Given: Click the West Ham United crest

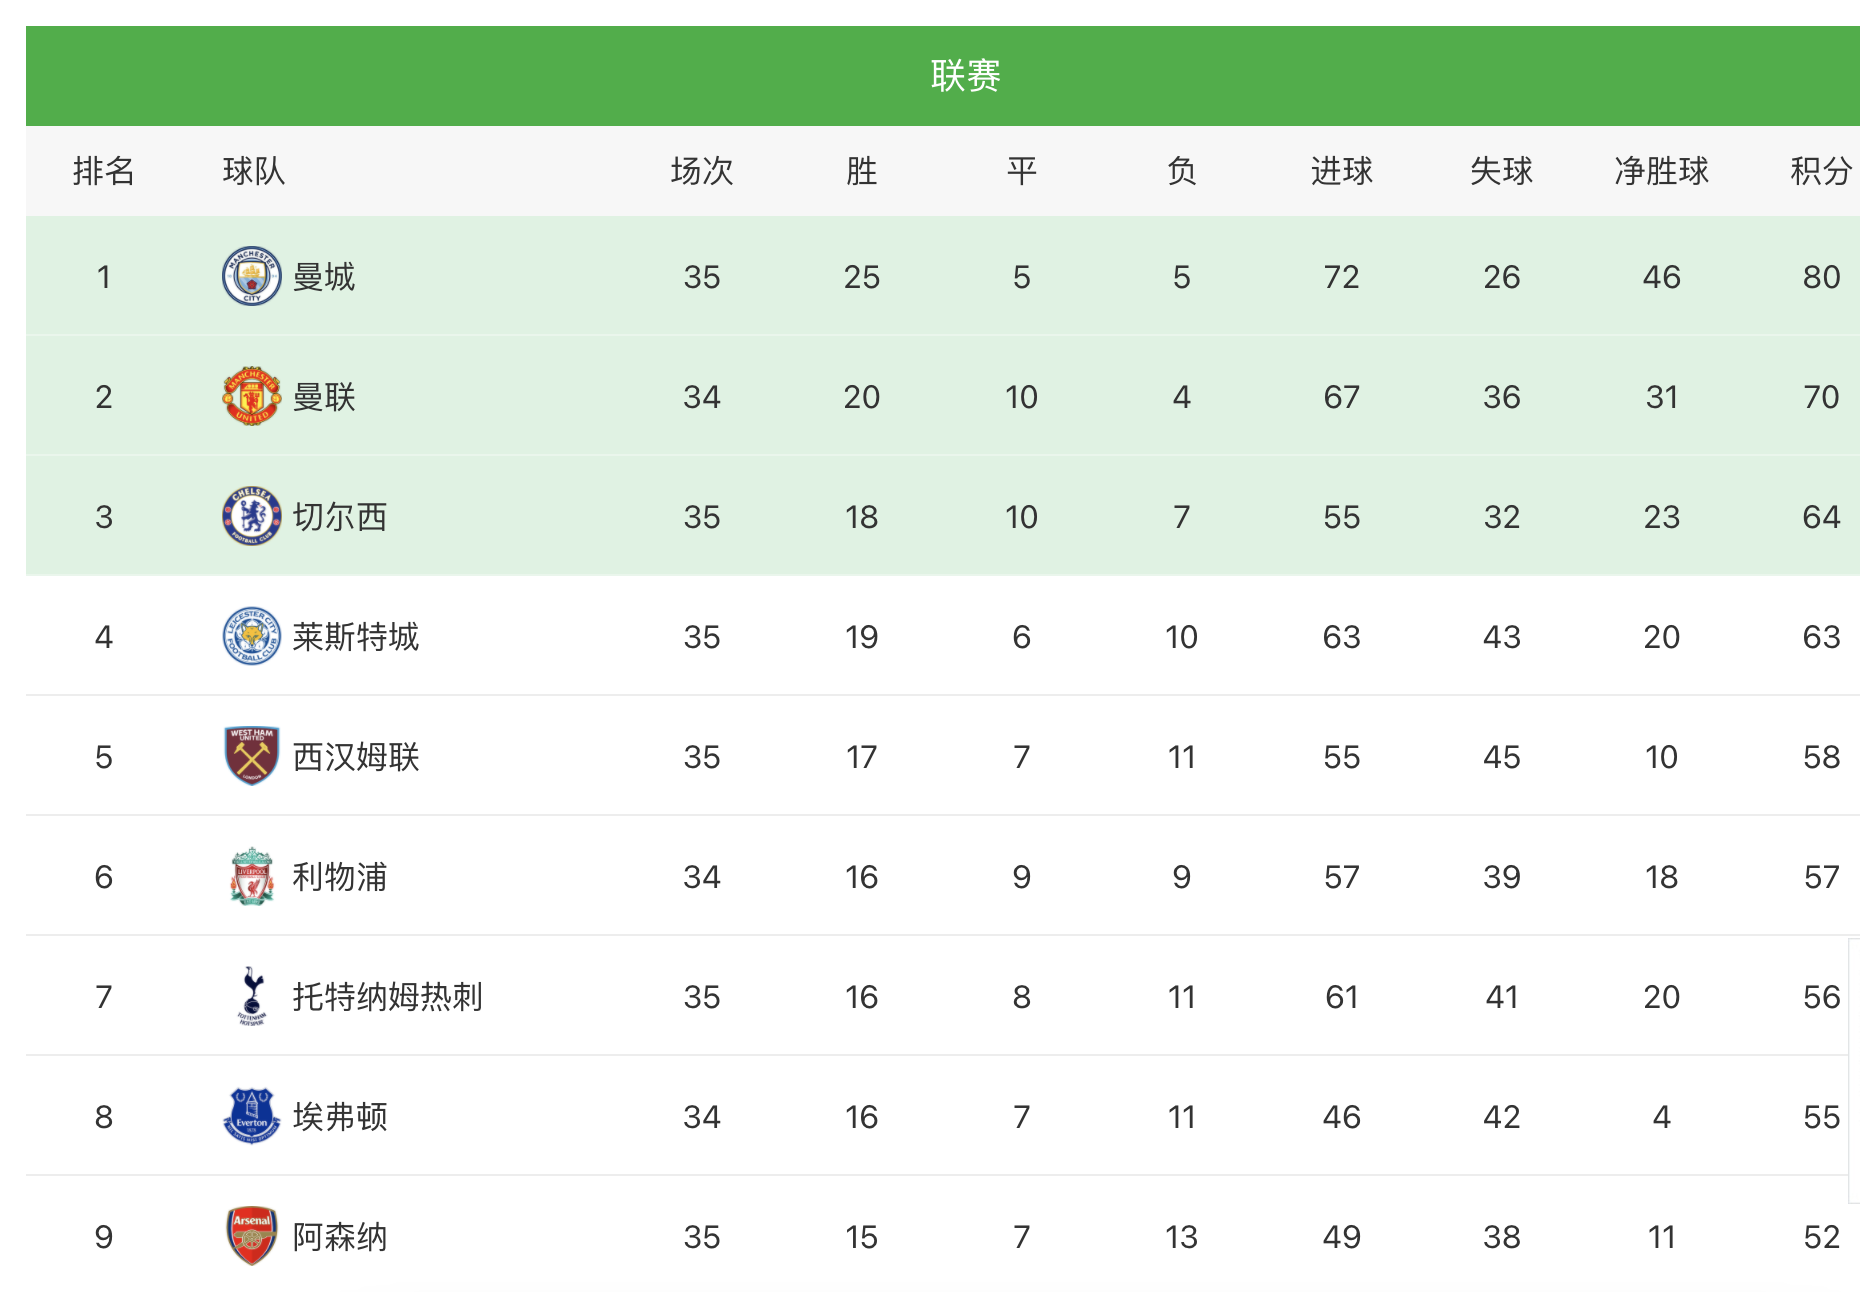Looking at the screenshot, I should pyautogui.click(x=251, y=756).
